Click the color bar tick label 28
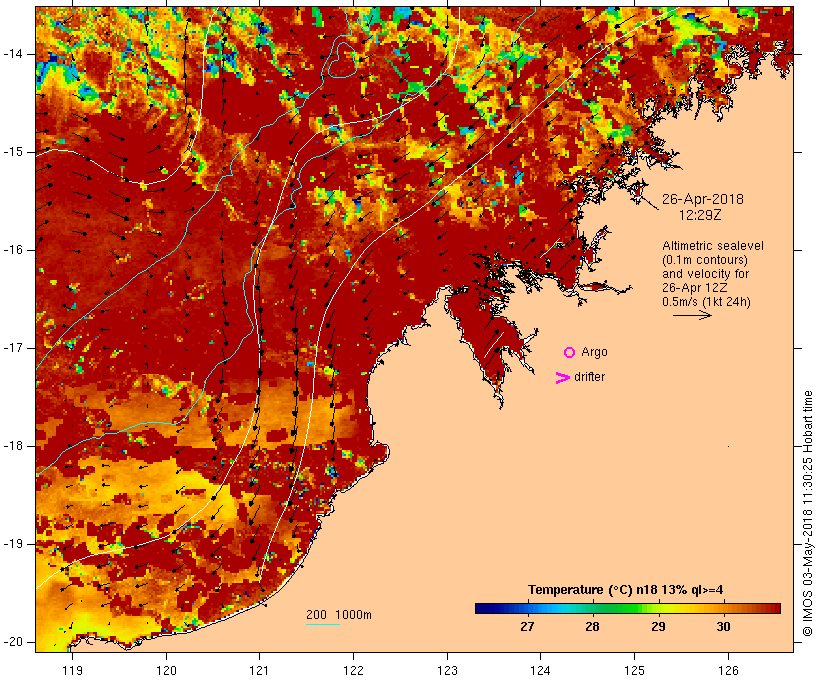The image size is (820, 680). [593, 627]
